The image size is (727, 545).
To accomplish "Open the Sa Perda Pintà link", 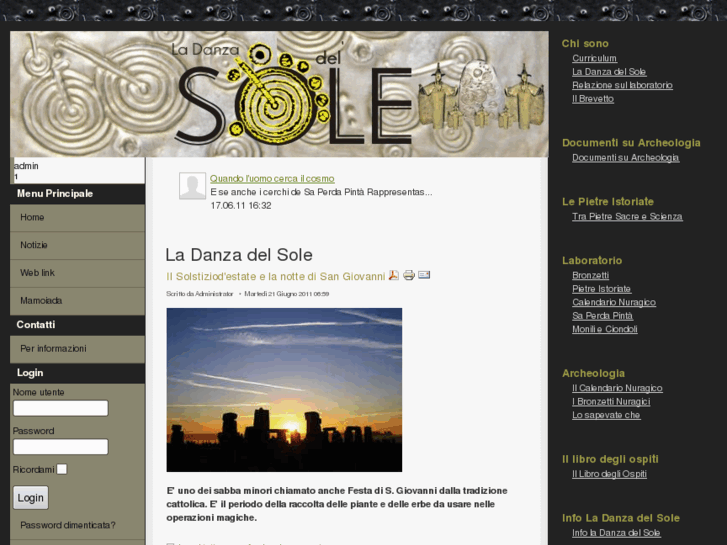I will (602, 316).
